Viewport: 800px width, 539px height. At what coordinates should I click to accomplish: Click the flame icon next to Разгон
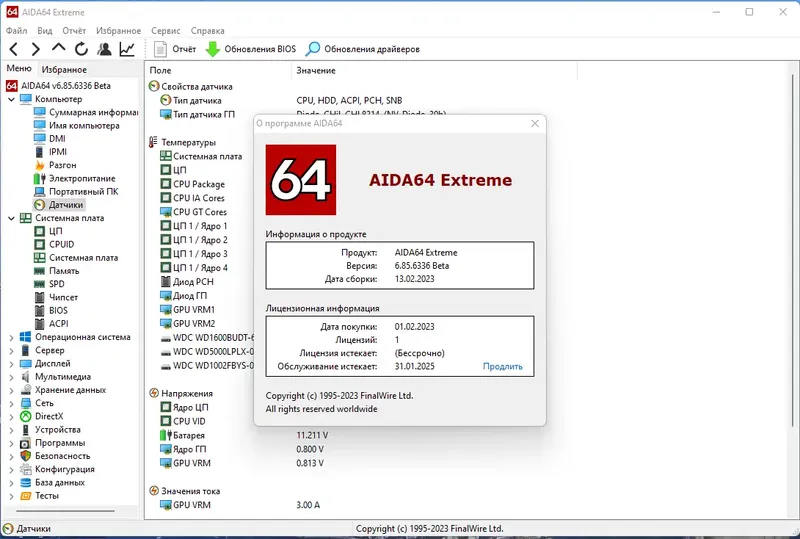click(x=40, y=165)
